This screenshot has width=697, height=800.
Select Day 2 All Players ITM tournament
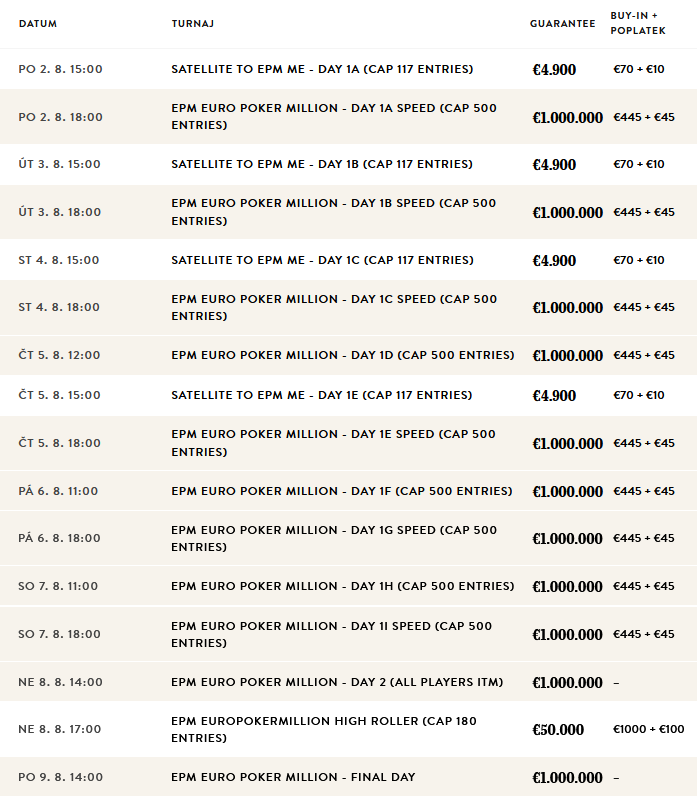point(348,682)
